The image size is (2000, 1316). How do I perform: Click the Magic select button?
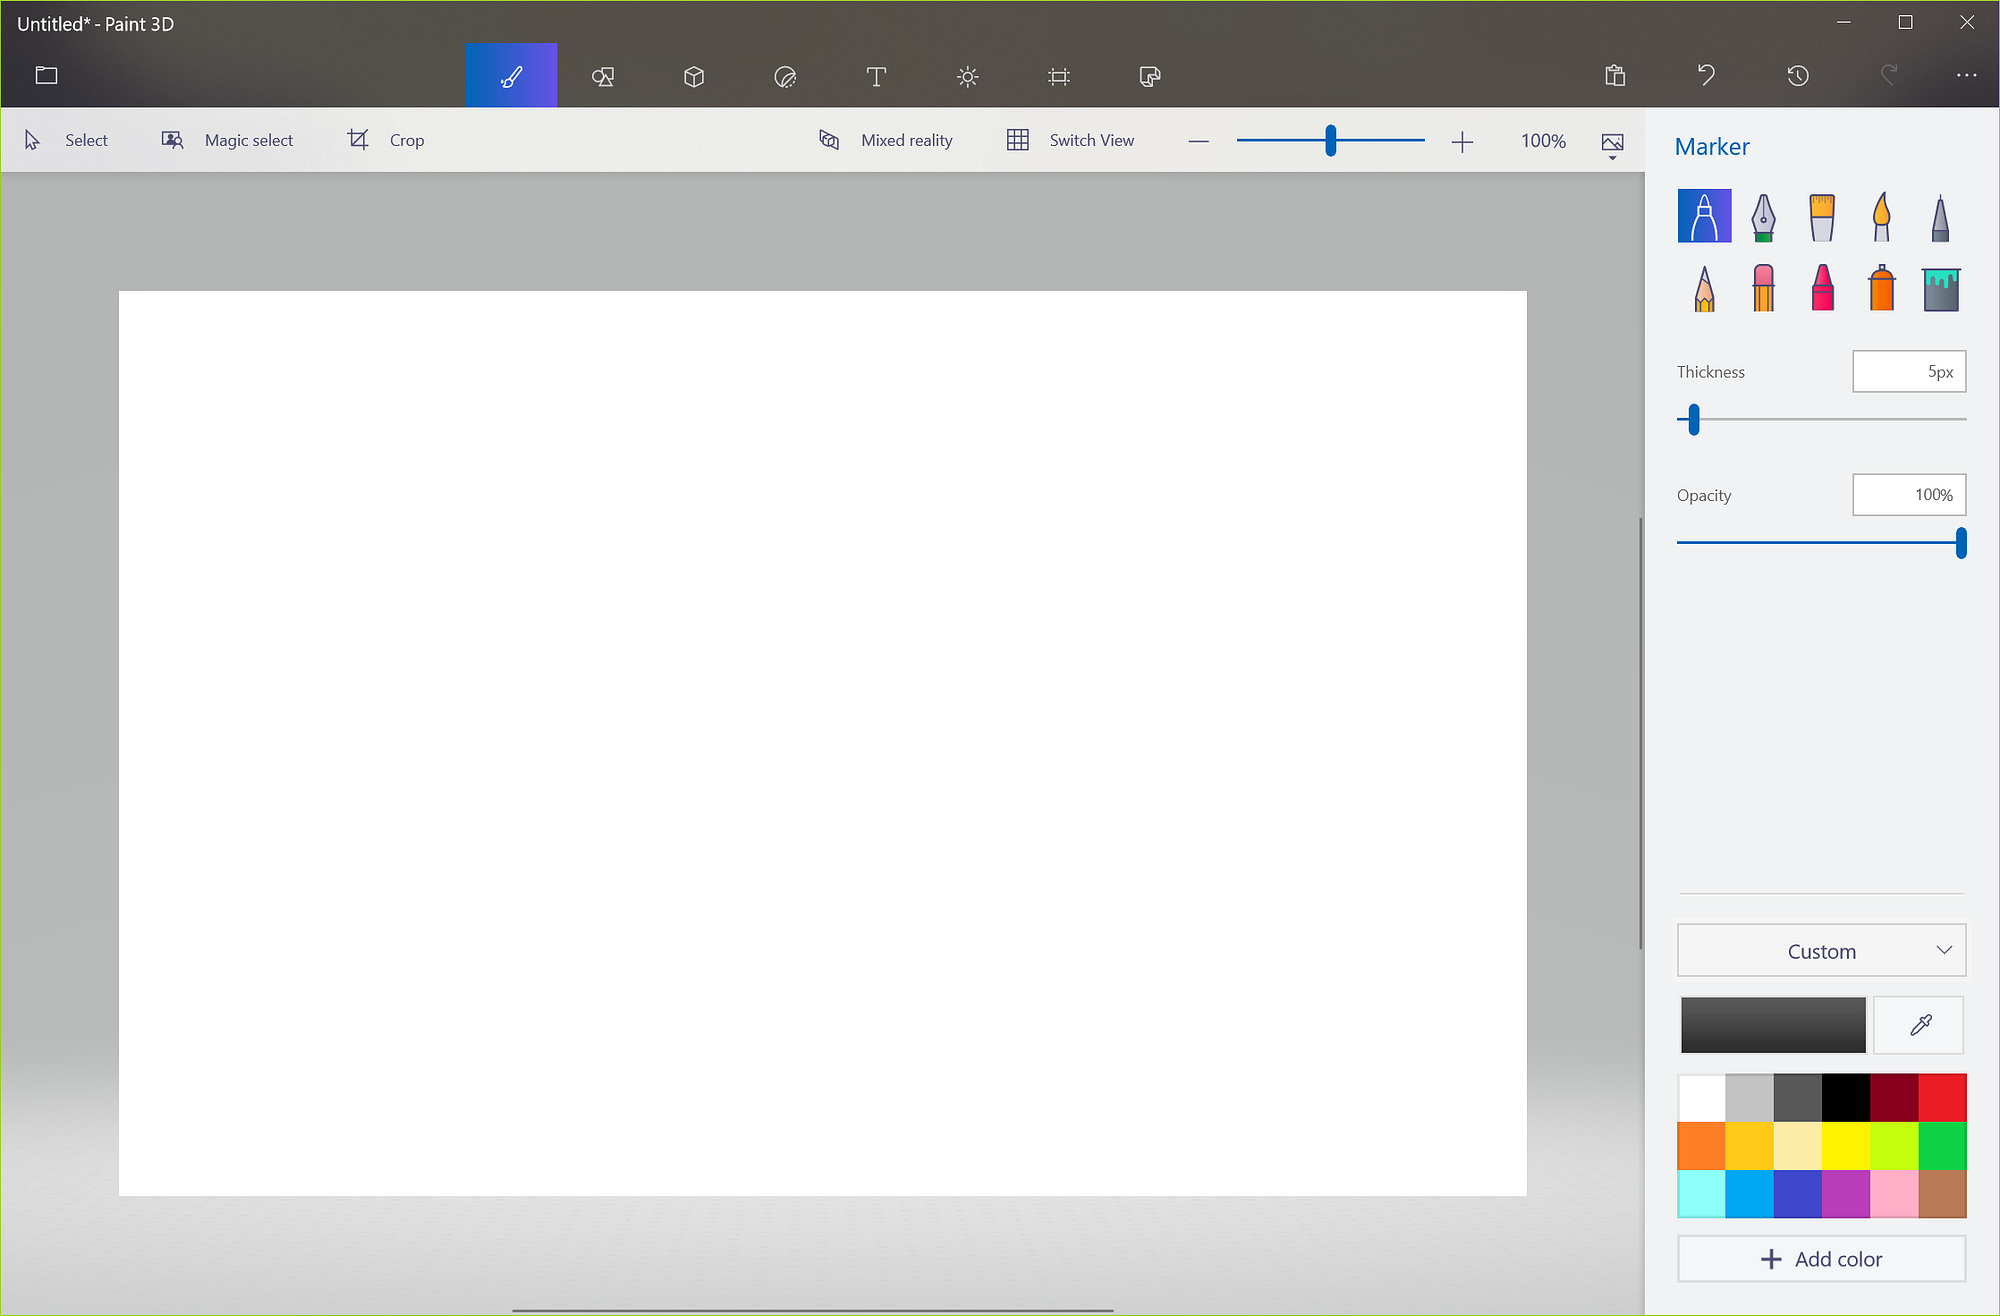pyautogui.click(x=228, y=141)
